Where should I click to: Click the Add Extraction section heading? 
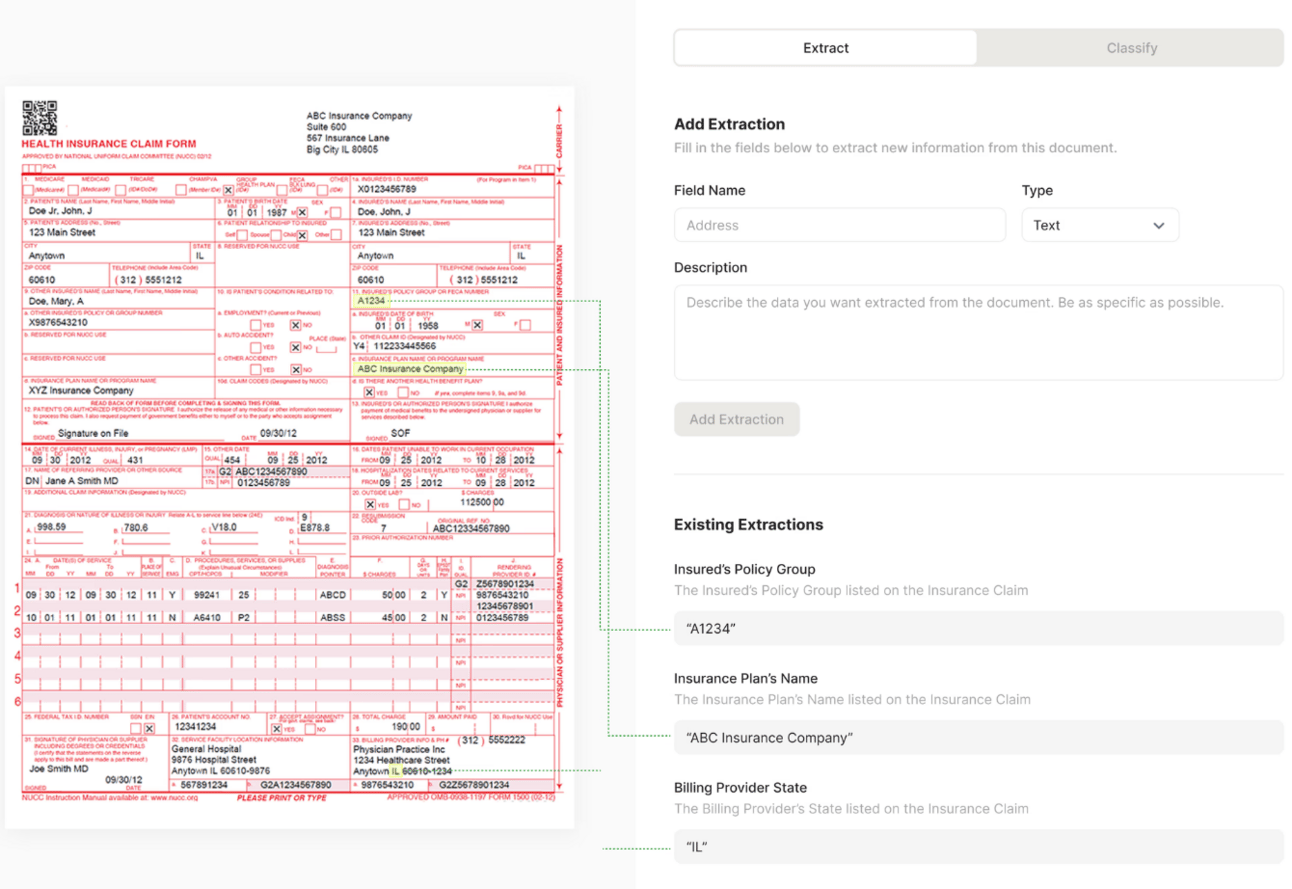click(x=729, y=125)
